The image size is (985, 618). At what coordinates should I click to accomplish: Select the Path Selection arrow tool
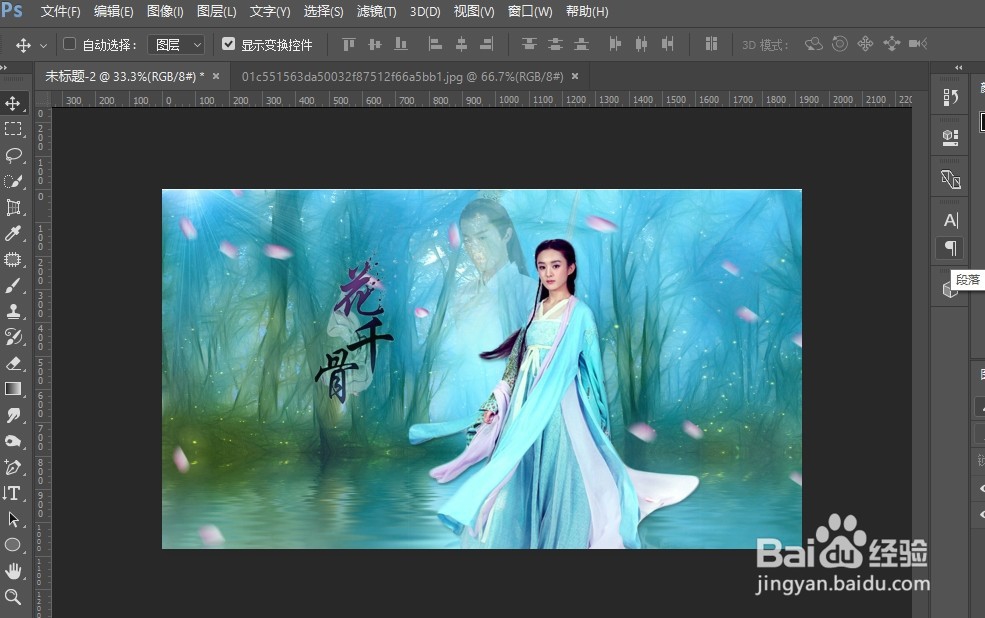pyautogui.click(x=13, y=519)
